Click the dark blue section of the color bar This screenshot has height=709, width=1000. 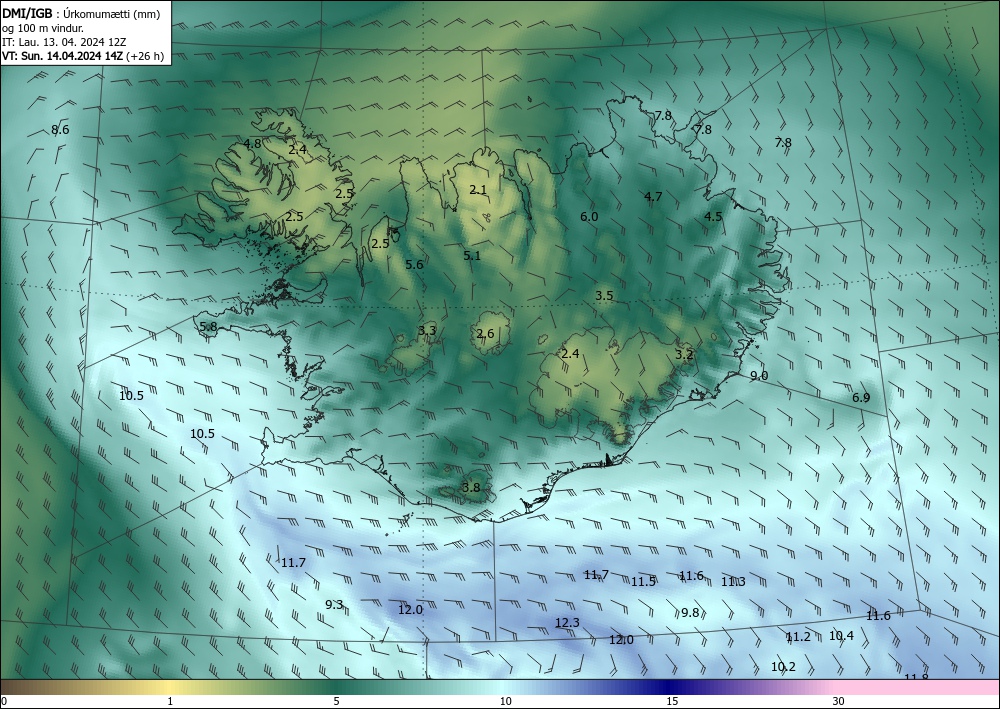click(x=670, y=687)
